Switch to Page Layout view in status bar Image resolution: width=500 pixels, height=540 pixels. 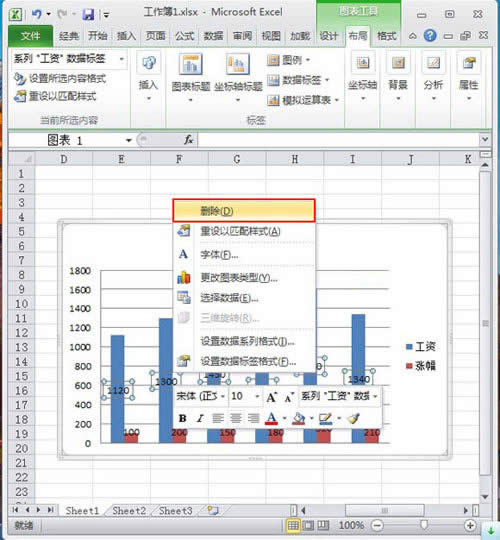308,526
